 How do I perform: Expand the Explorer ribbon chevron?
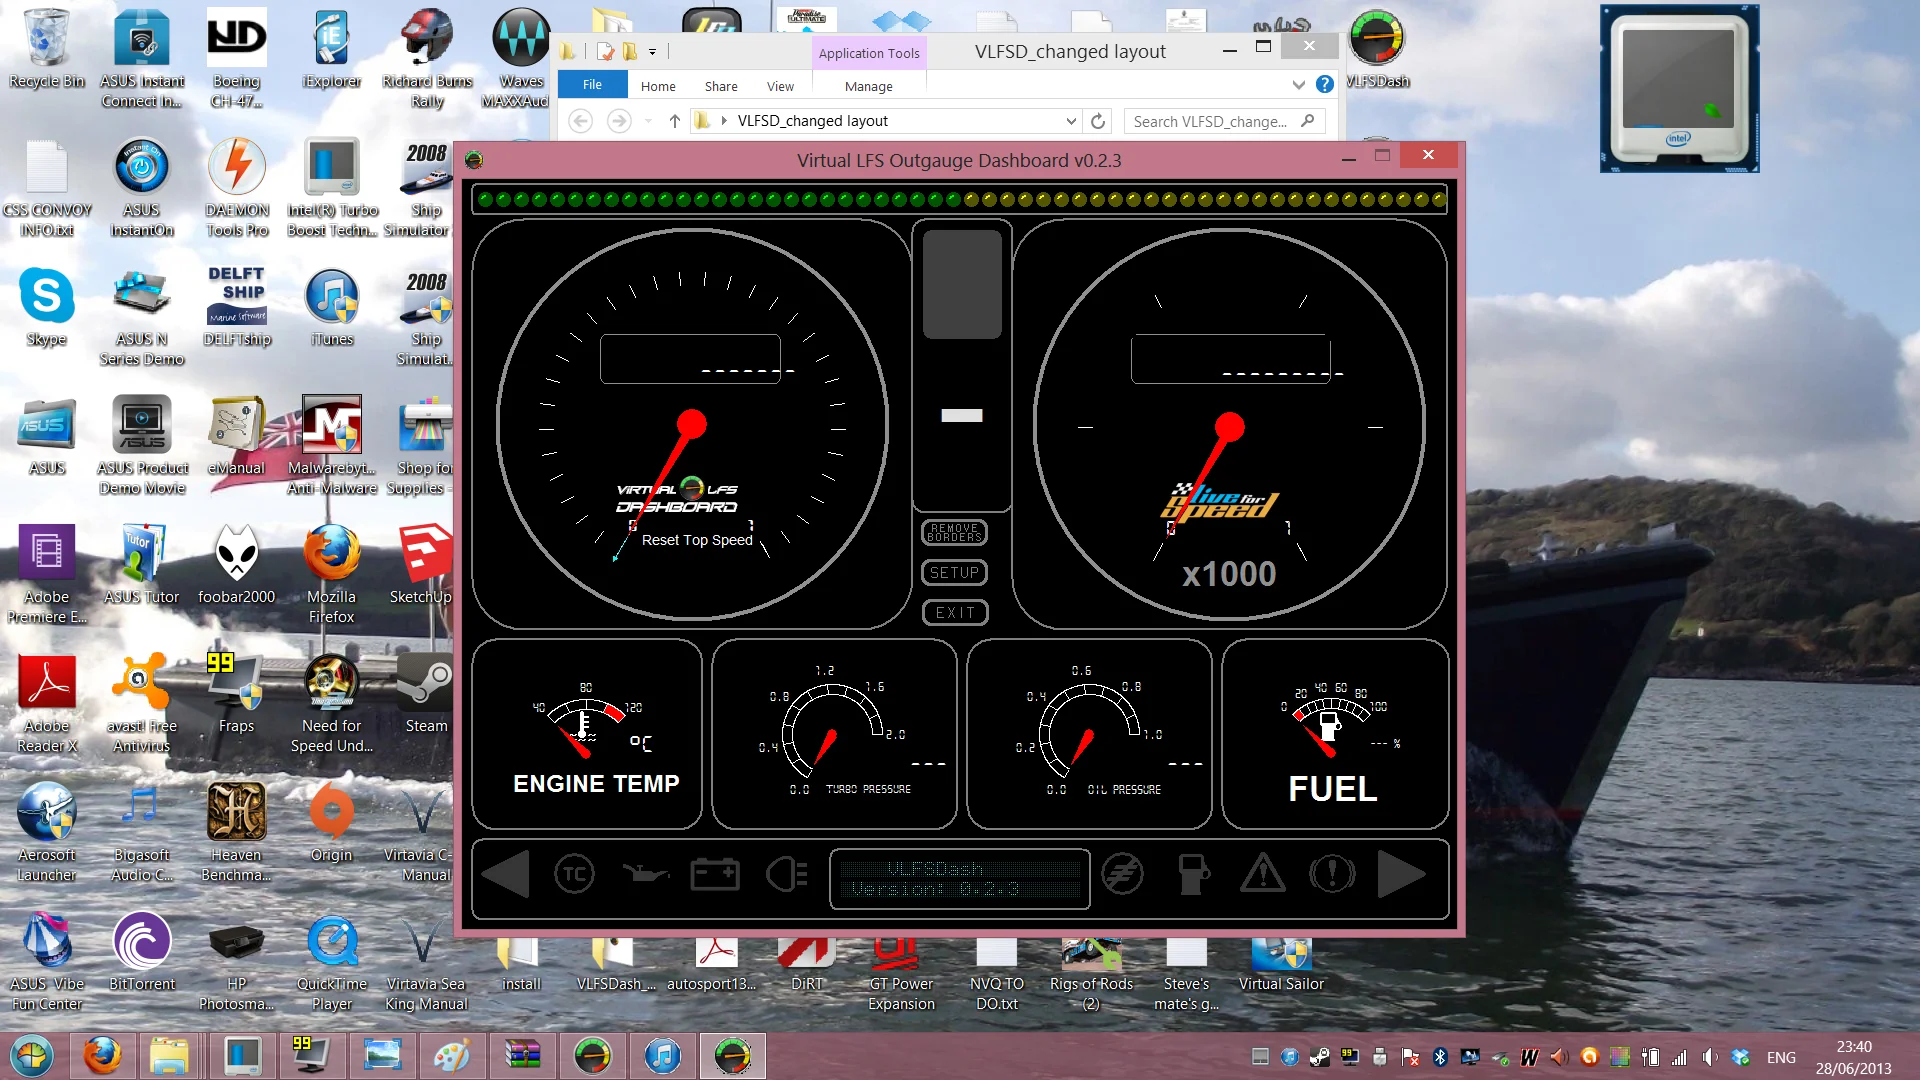pos(1298,85)
